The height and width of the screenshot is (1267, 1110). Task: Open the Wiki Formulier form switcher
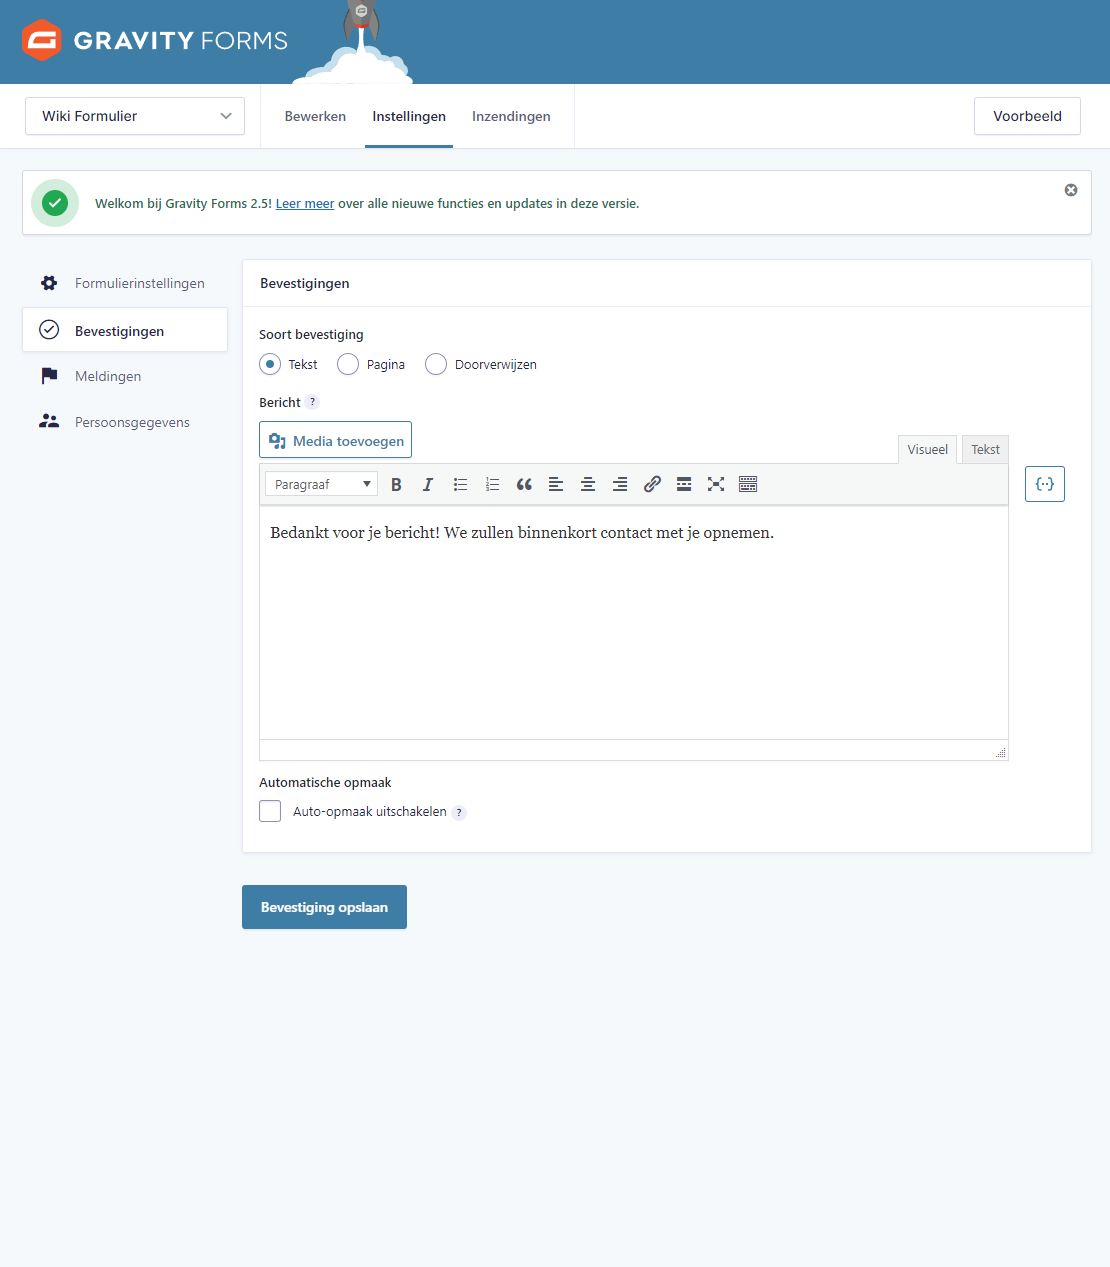135,116
